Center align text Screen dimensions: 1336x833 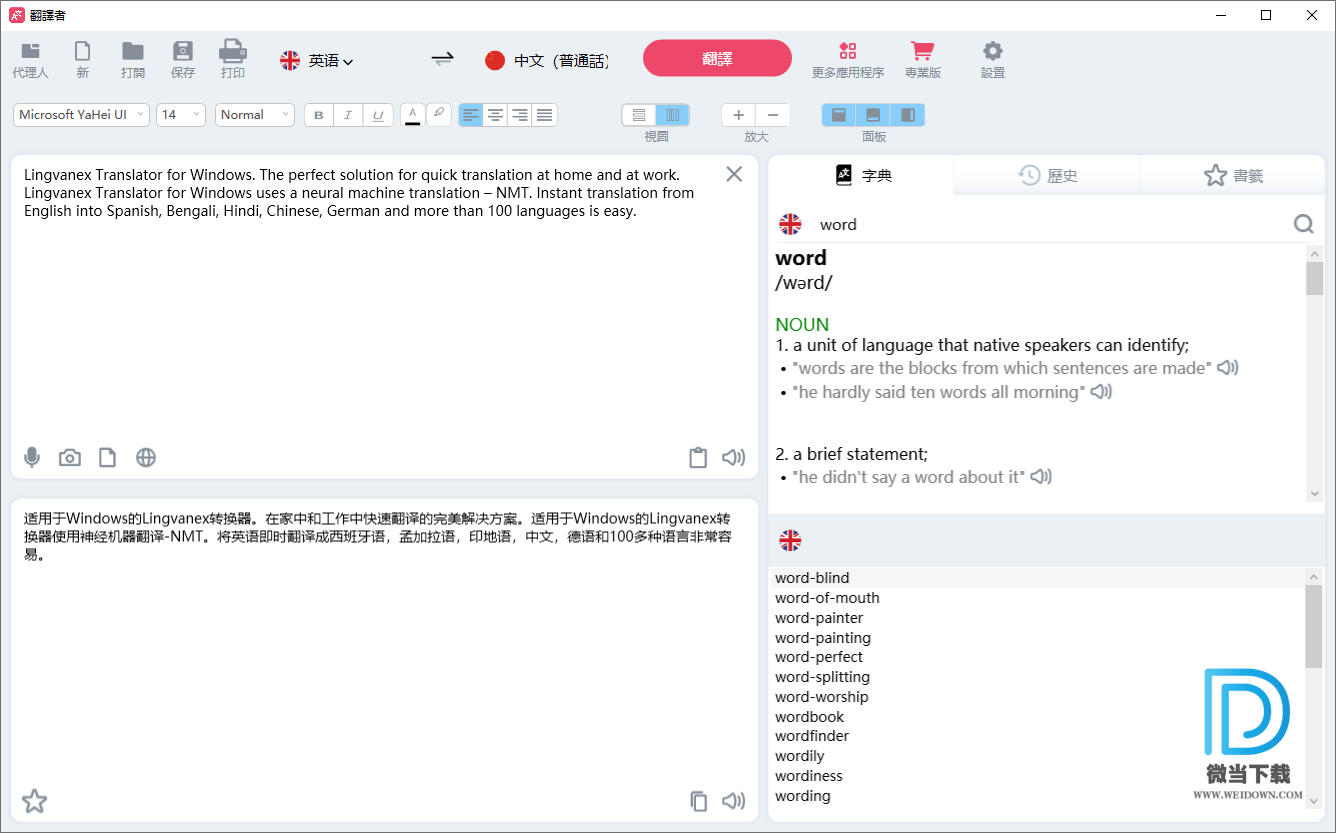(495, 115)
